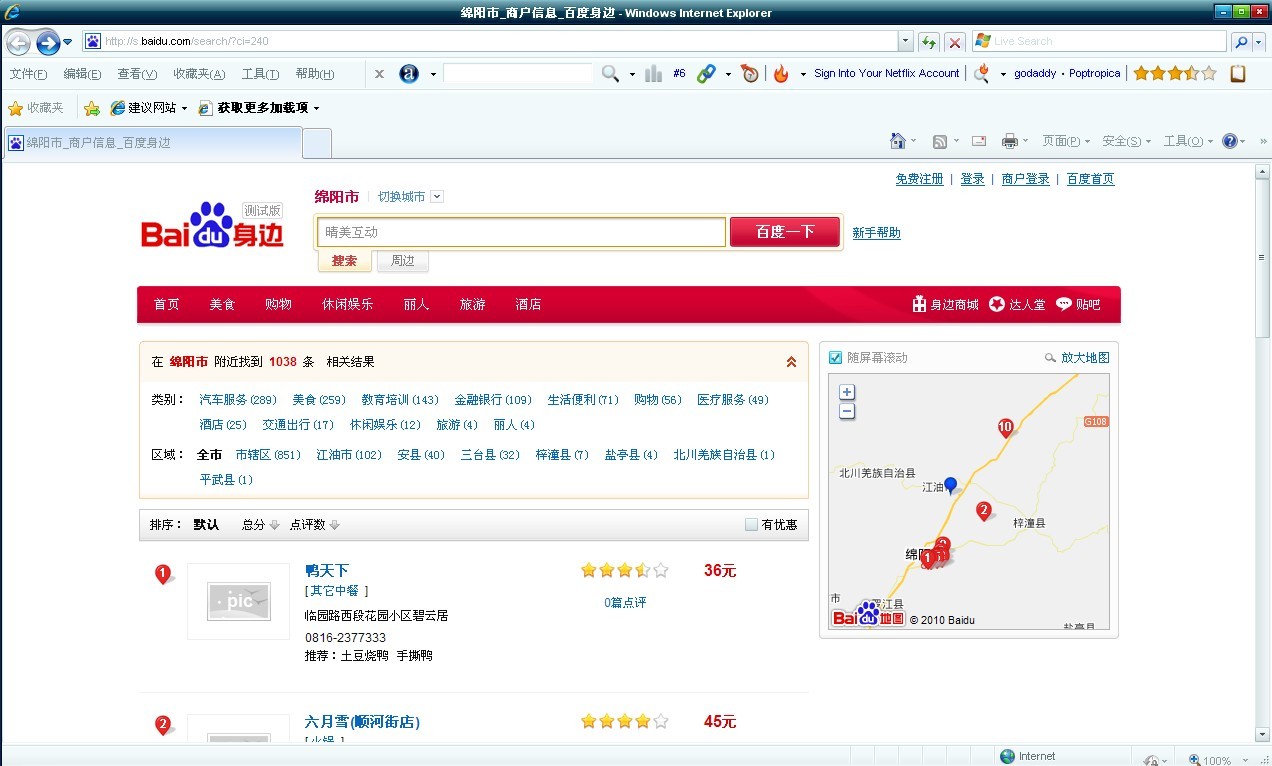Viewport: 1272px width, 766px height.
Task: Click the Alexa toolbar 'a' icon
Action: (409, 73)
